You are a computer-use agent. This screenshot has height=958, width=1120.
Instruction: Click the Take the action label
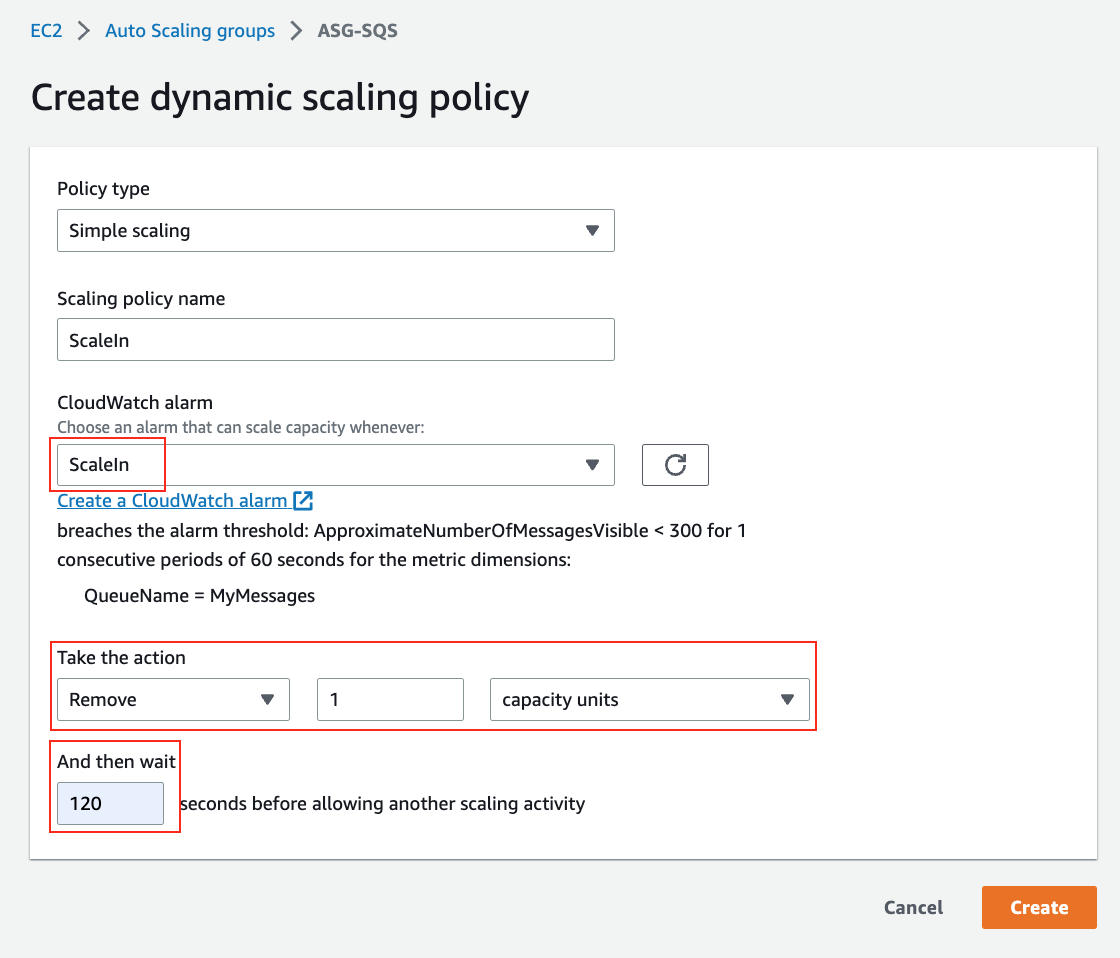[x=121, y=658]
